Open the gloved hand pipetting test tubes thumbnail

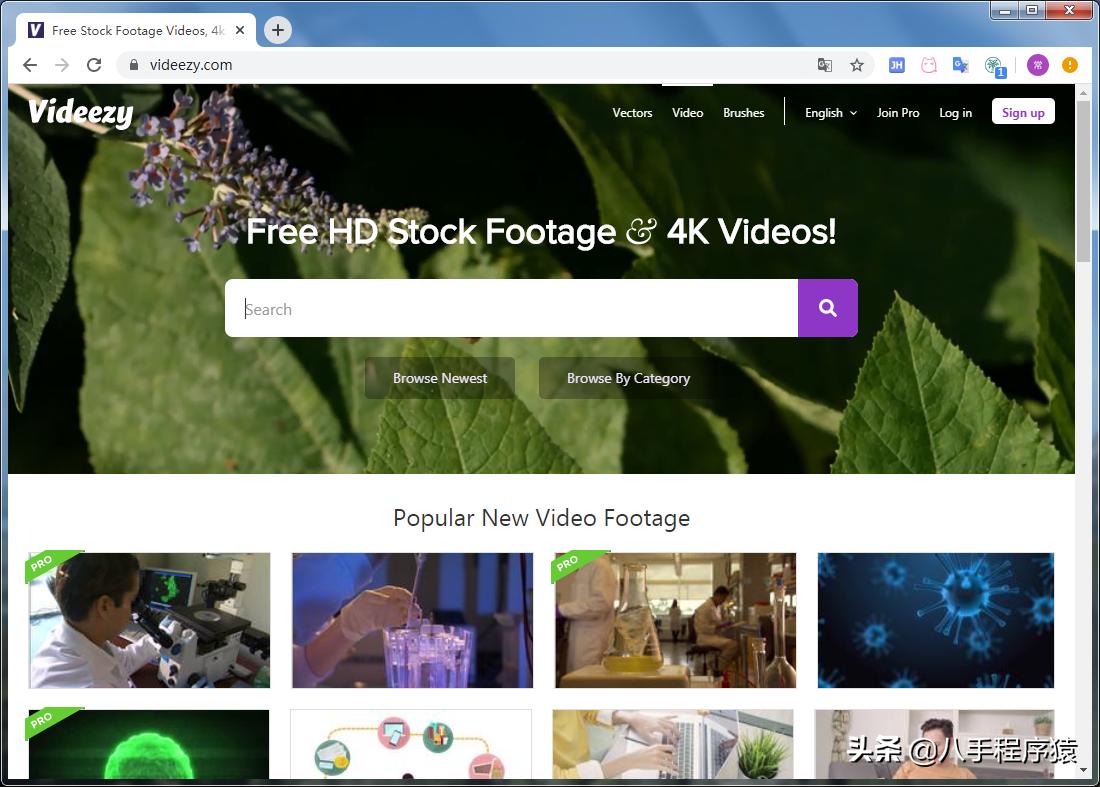412,620
